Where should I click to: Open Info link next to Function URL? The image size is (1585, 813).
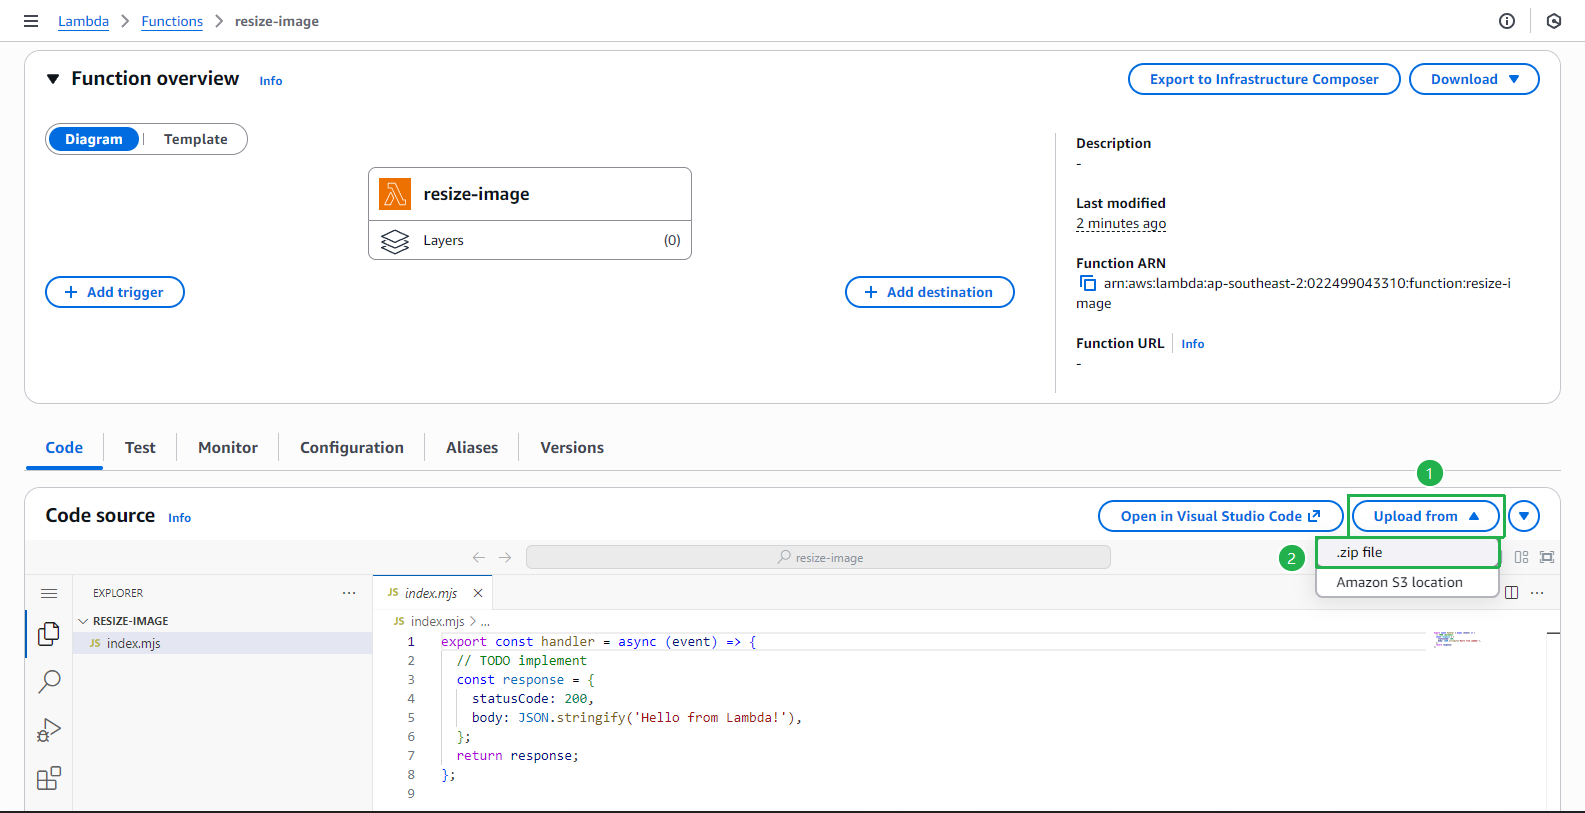point(1193,344)
